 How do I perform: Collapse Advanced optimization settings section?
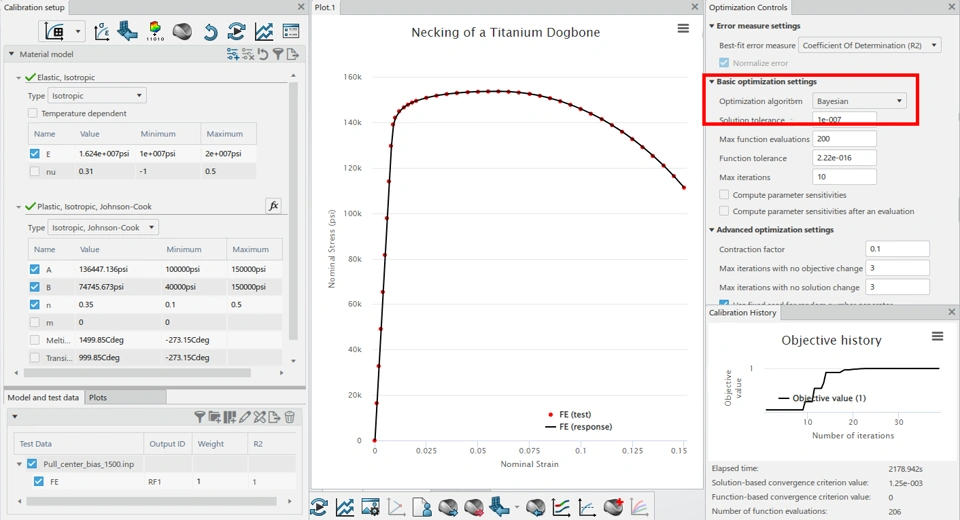tap(712, 230)
